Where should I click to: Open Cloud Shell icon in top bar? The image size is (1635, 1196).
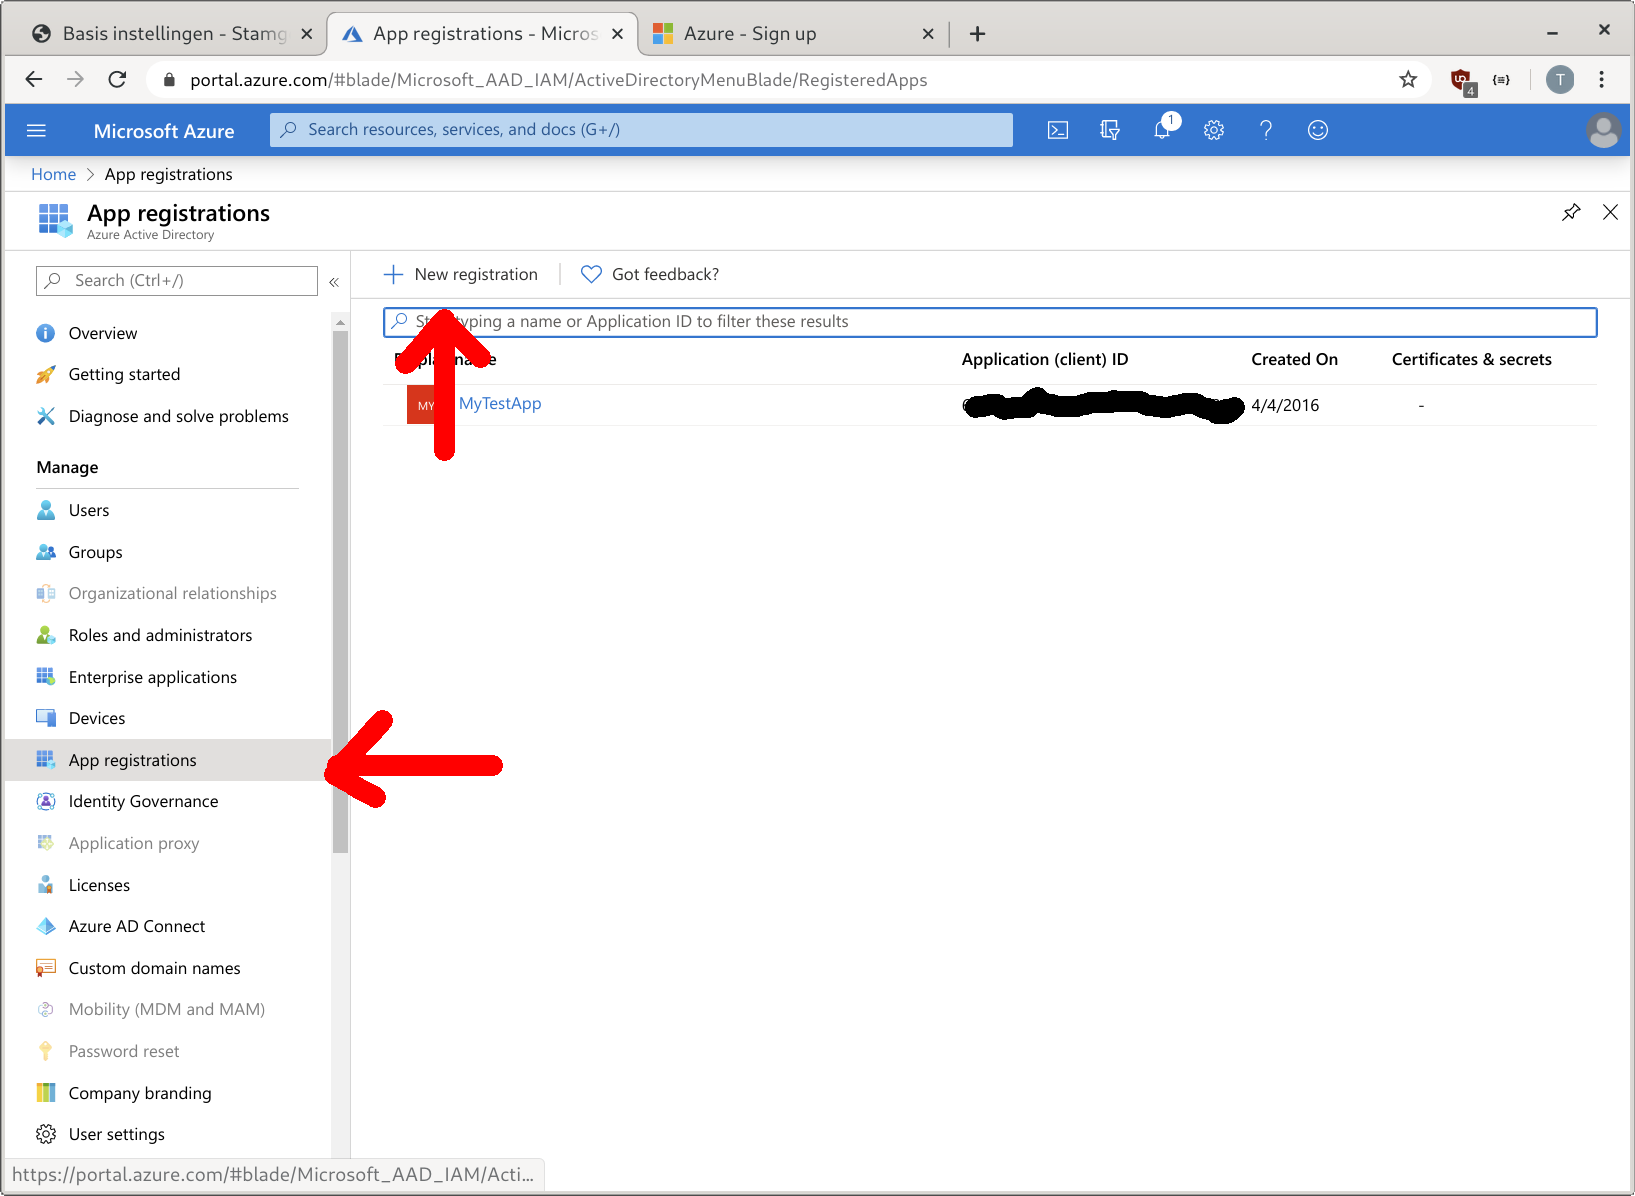(1058, 130)
